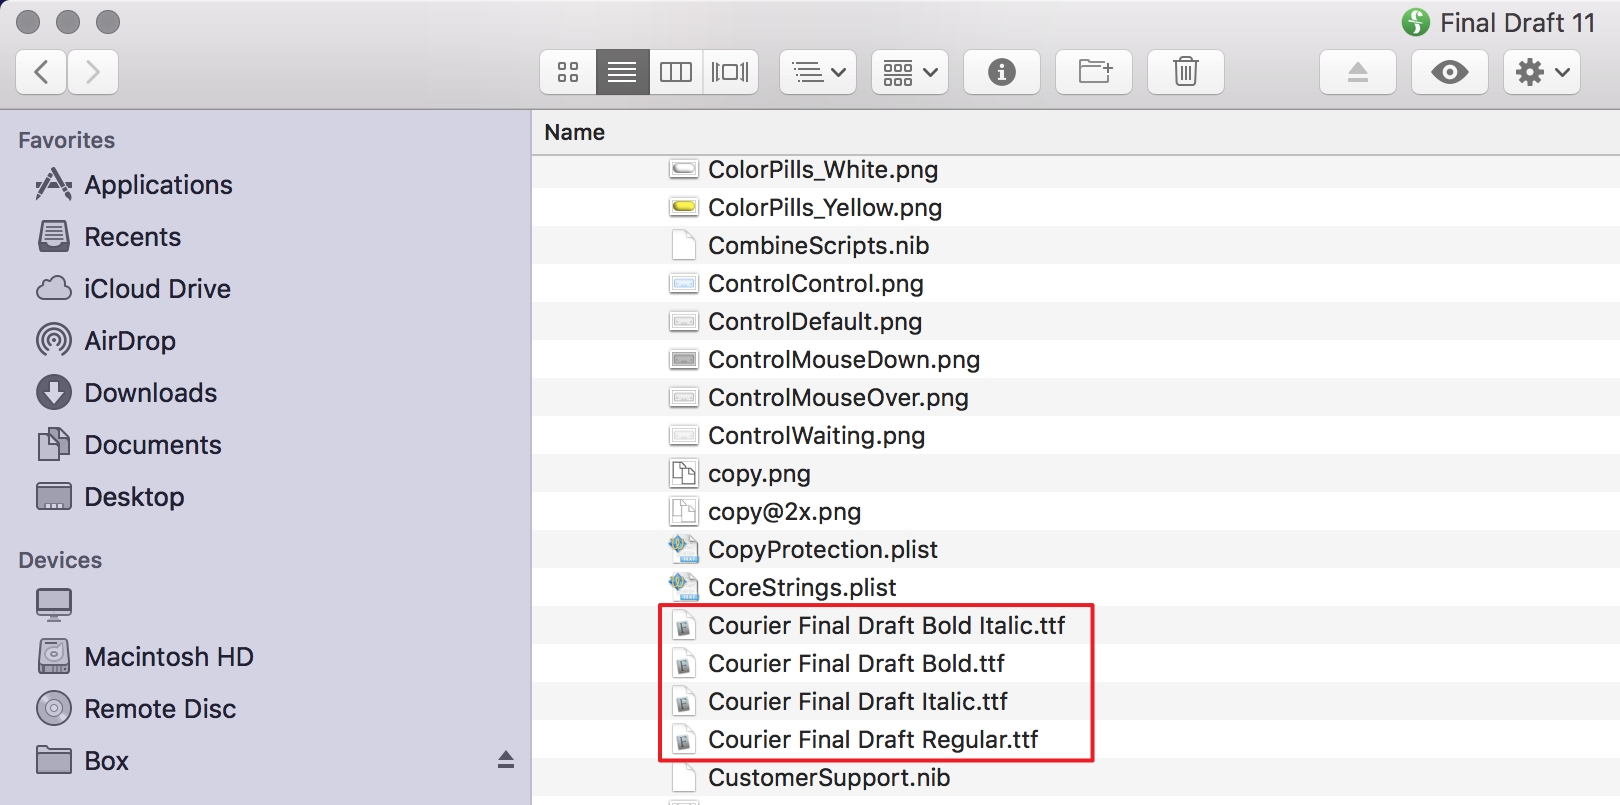1620x805 pixels.
Task: Select ControlDefault.png file
Action: tap(815, 322)
